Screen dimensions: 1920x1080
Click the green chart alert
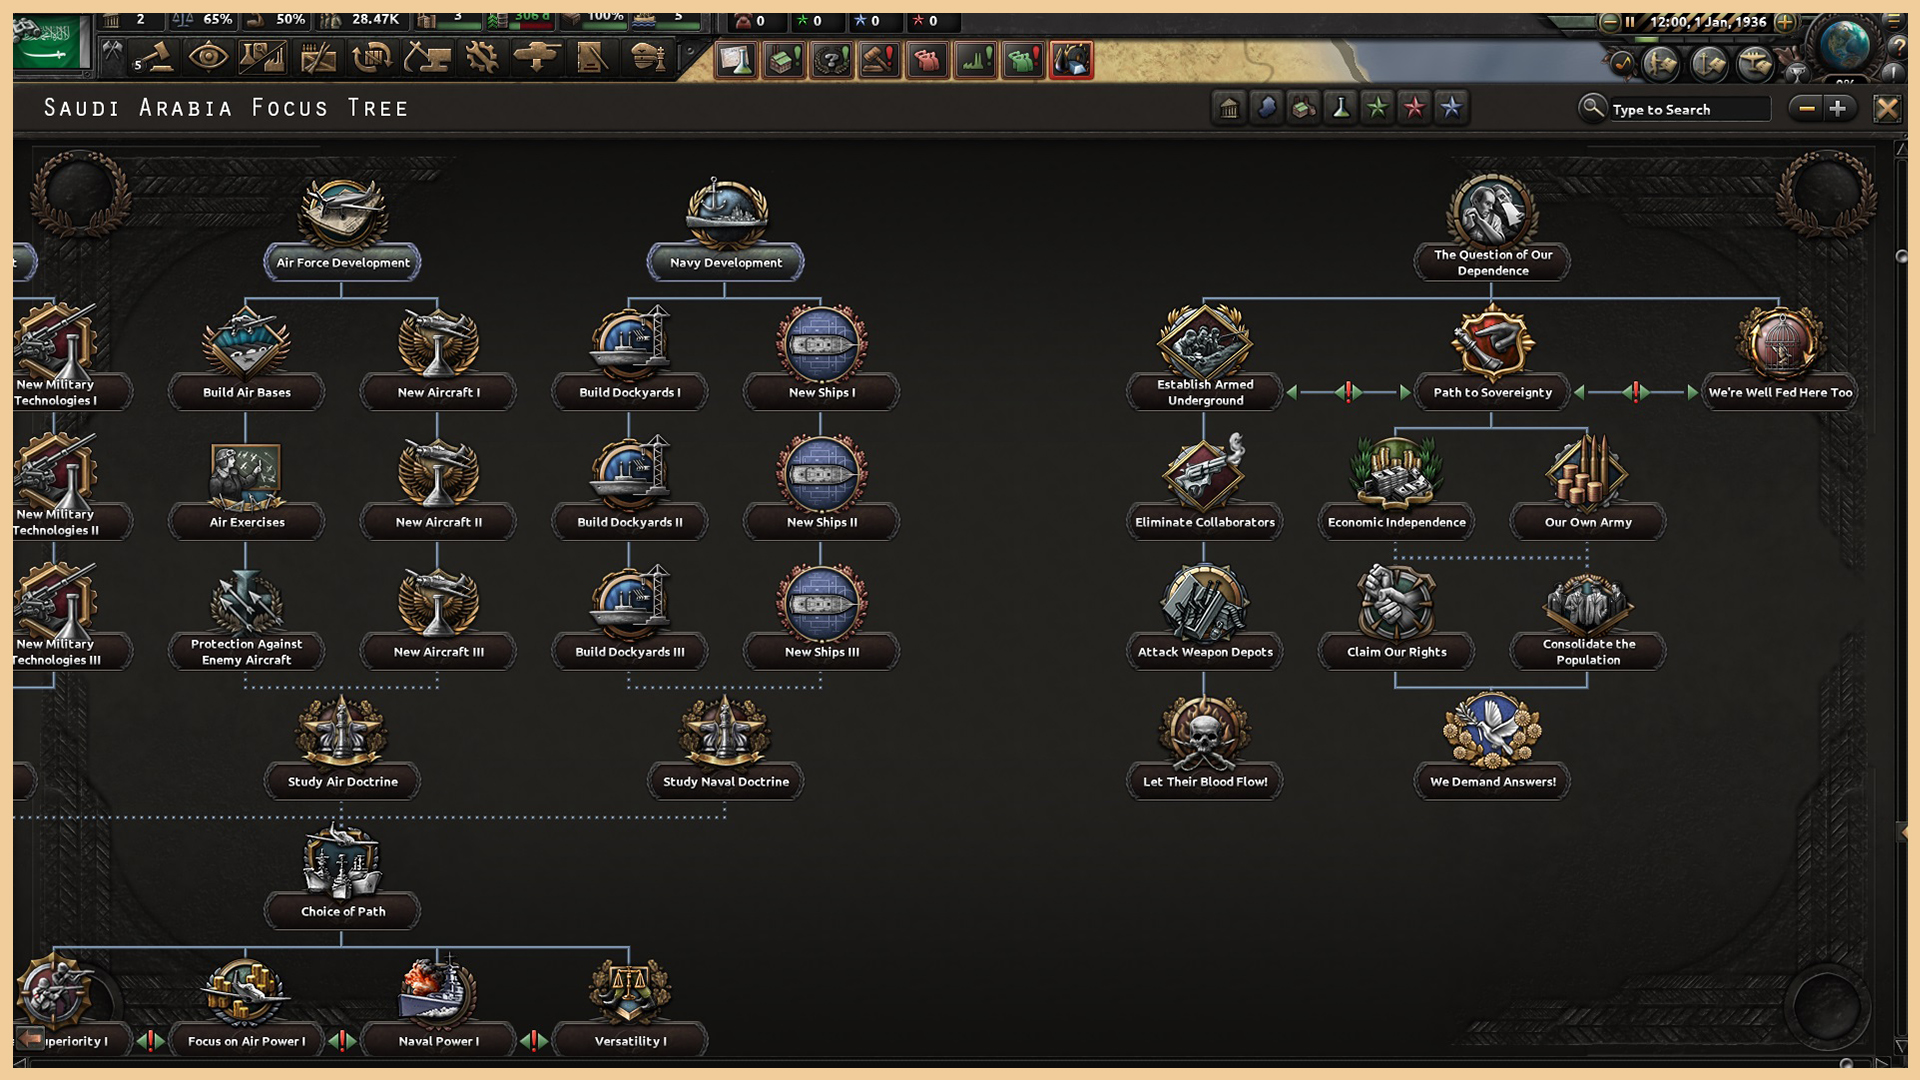click(x=976, y=60)
